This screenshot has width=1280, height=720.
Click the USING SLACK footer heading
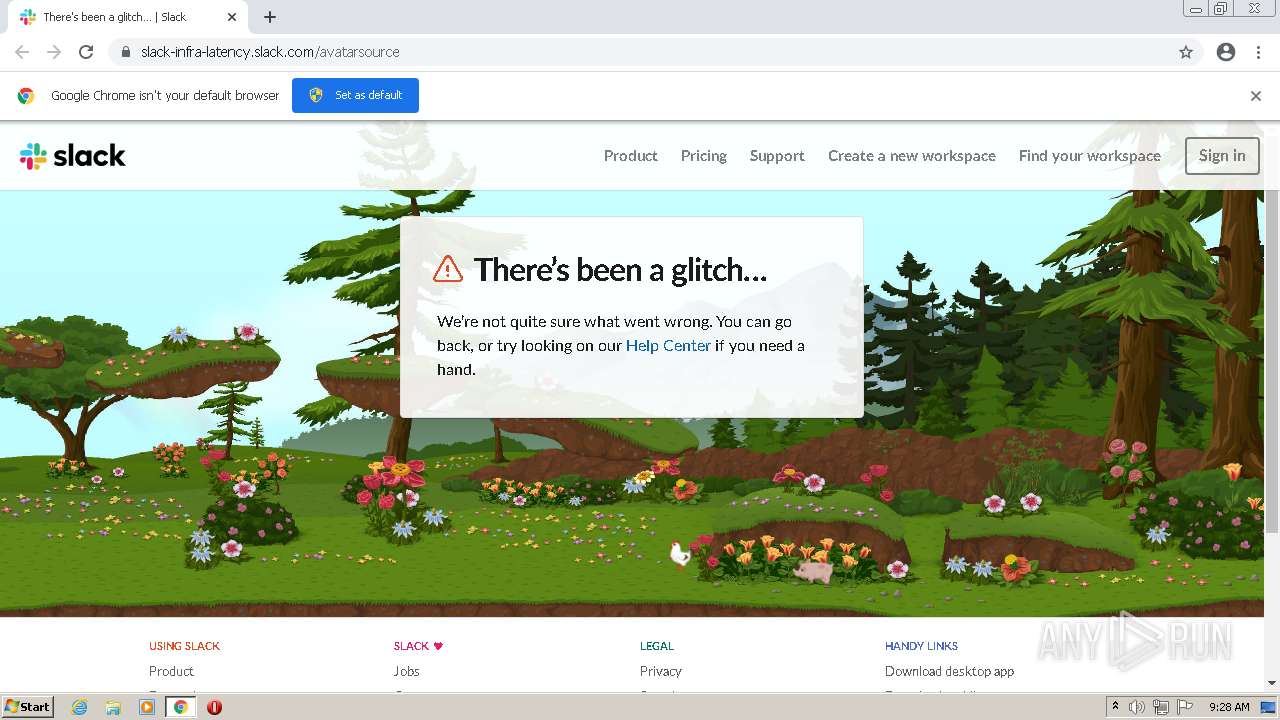(x=184, y=646)
